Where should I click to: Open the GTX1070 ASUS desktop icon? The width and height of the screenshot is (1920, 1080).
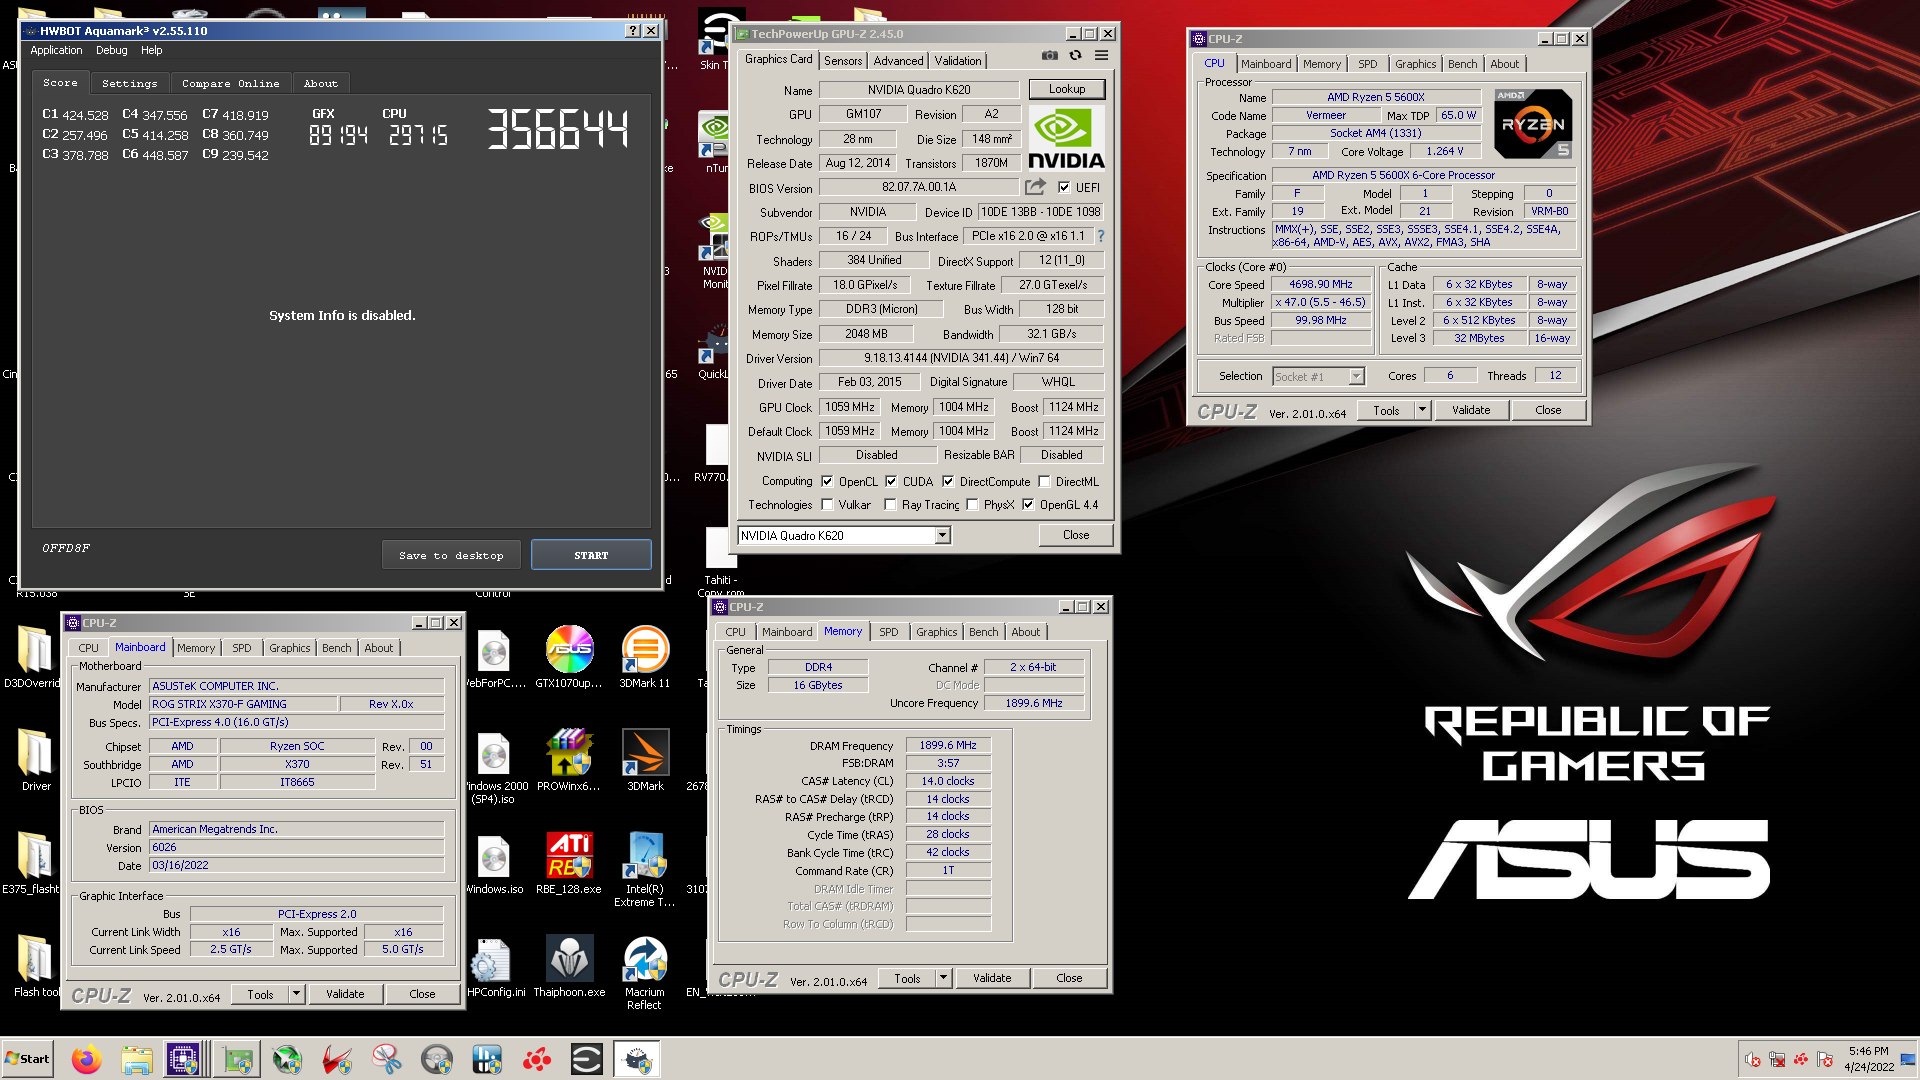click(x=569, y=656)
